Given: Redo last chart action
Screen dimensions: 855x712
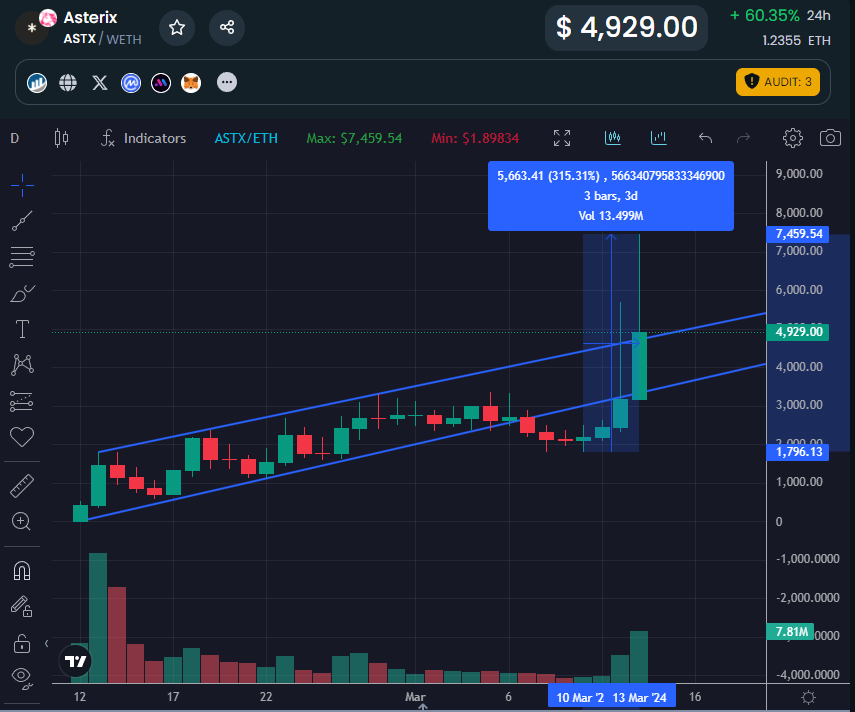Looking at the screenshot, I should tap(743, 138).
